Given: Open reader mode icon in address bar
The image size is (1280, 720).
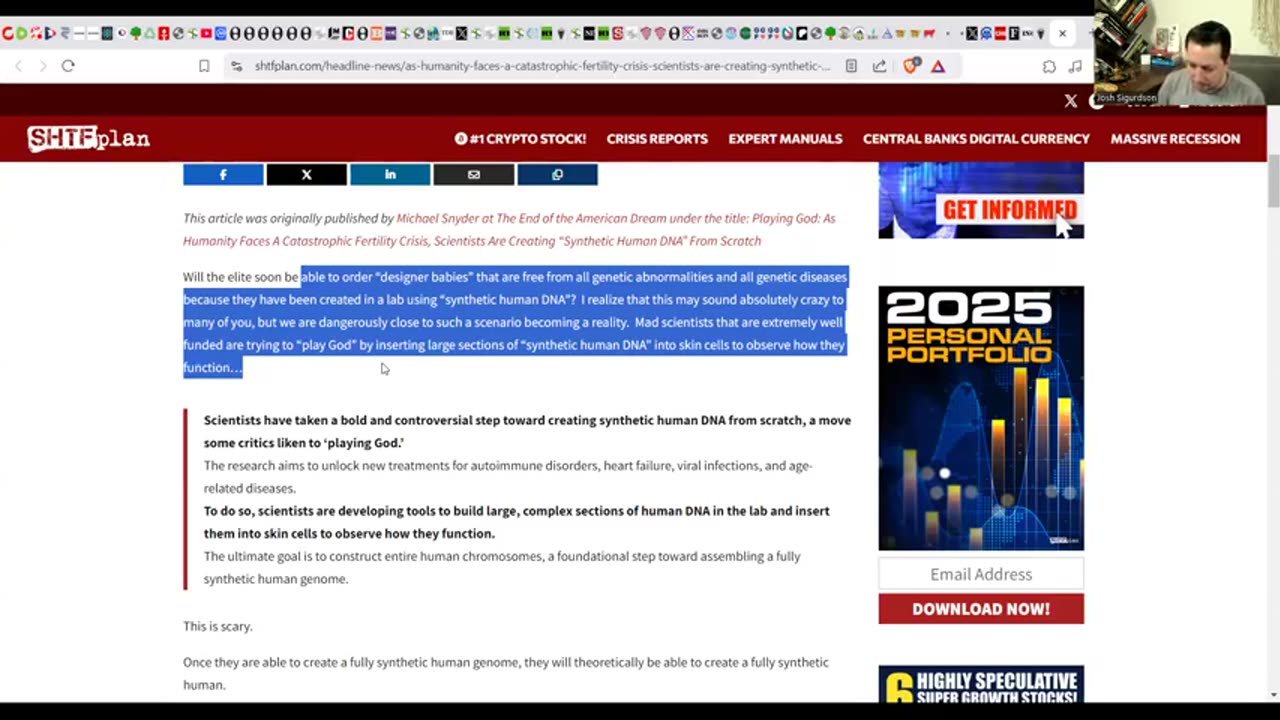Looking at the screenshot, I should (x=851, y=66).
